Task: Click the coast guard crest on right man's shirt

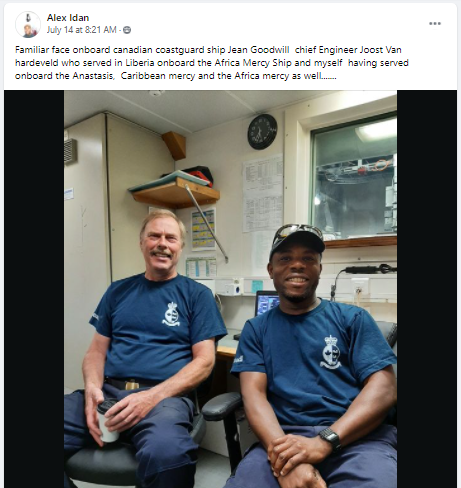Action: coord(330,352)
